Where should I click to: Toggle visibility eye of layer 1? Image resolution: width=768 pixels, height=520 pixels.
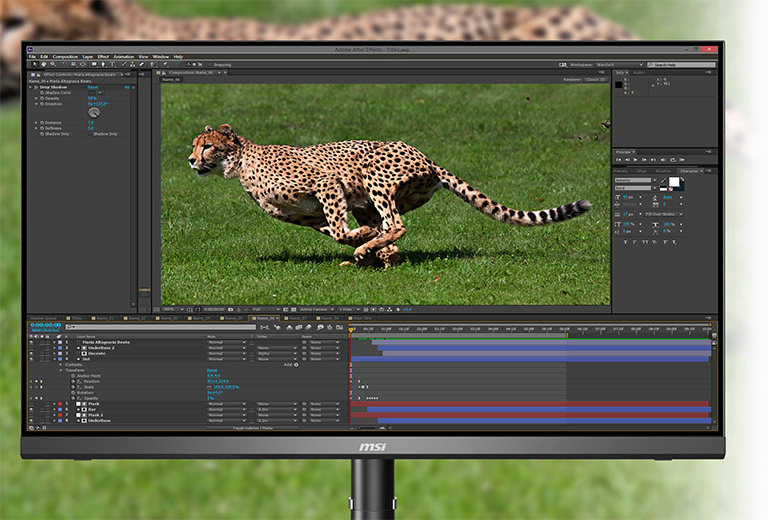32,342
